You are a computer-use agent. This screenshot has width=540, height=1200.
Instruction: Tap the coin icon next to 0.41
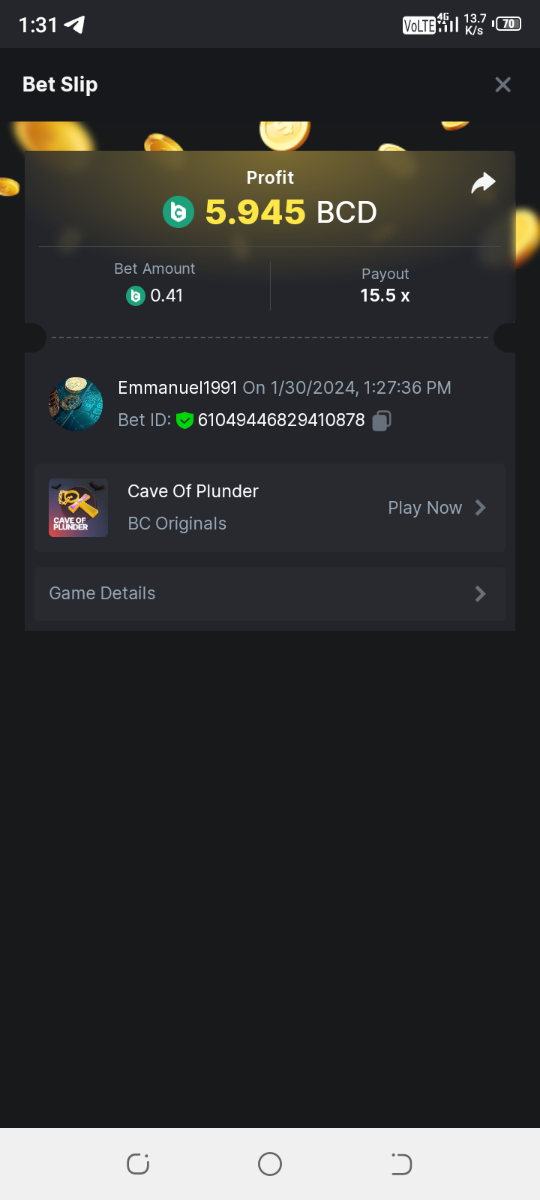pos(135,296)
